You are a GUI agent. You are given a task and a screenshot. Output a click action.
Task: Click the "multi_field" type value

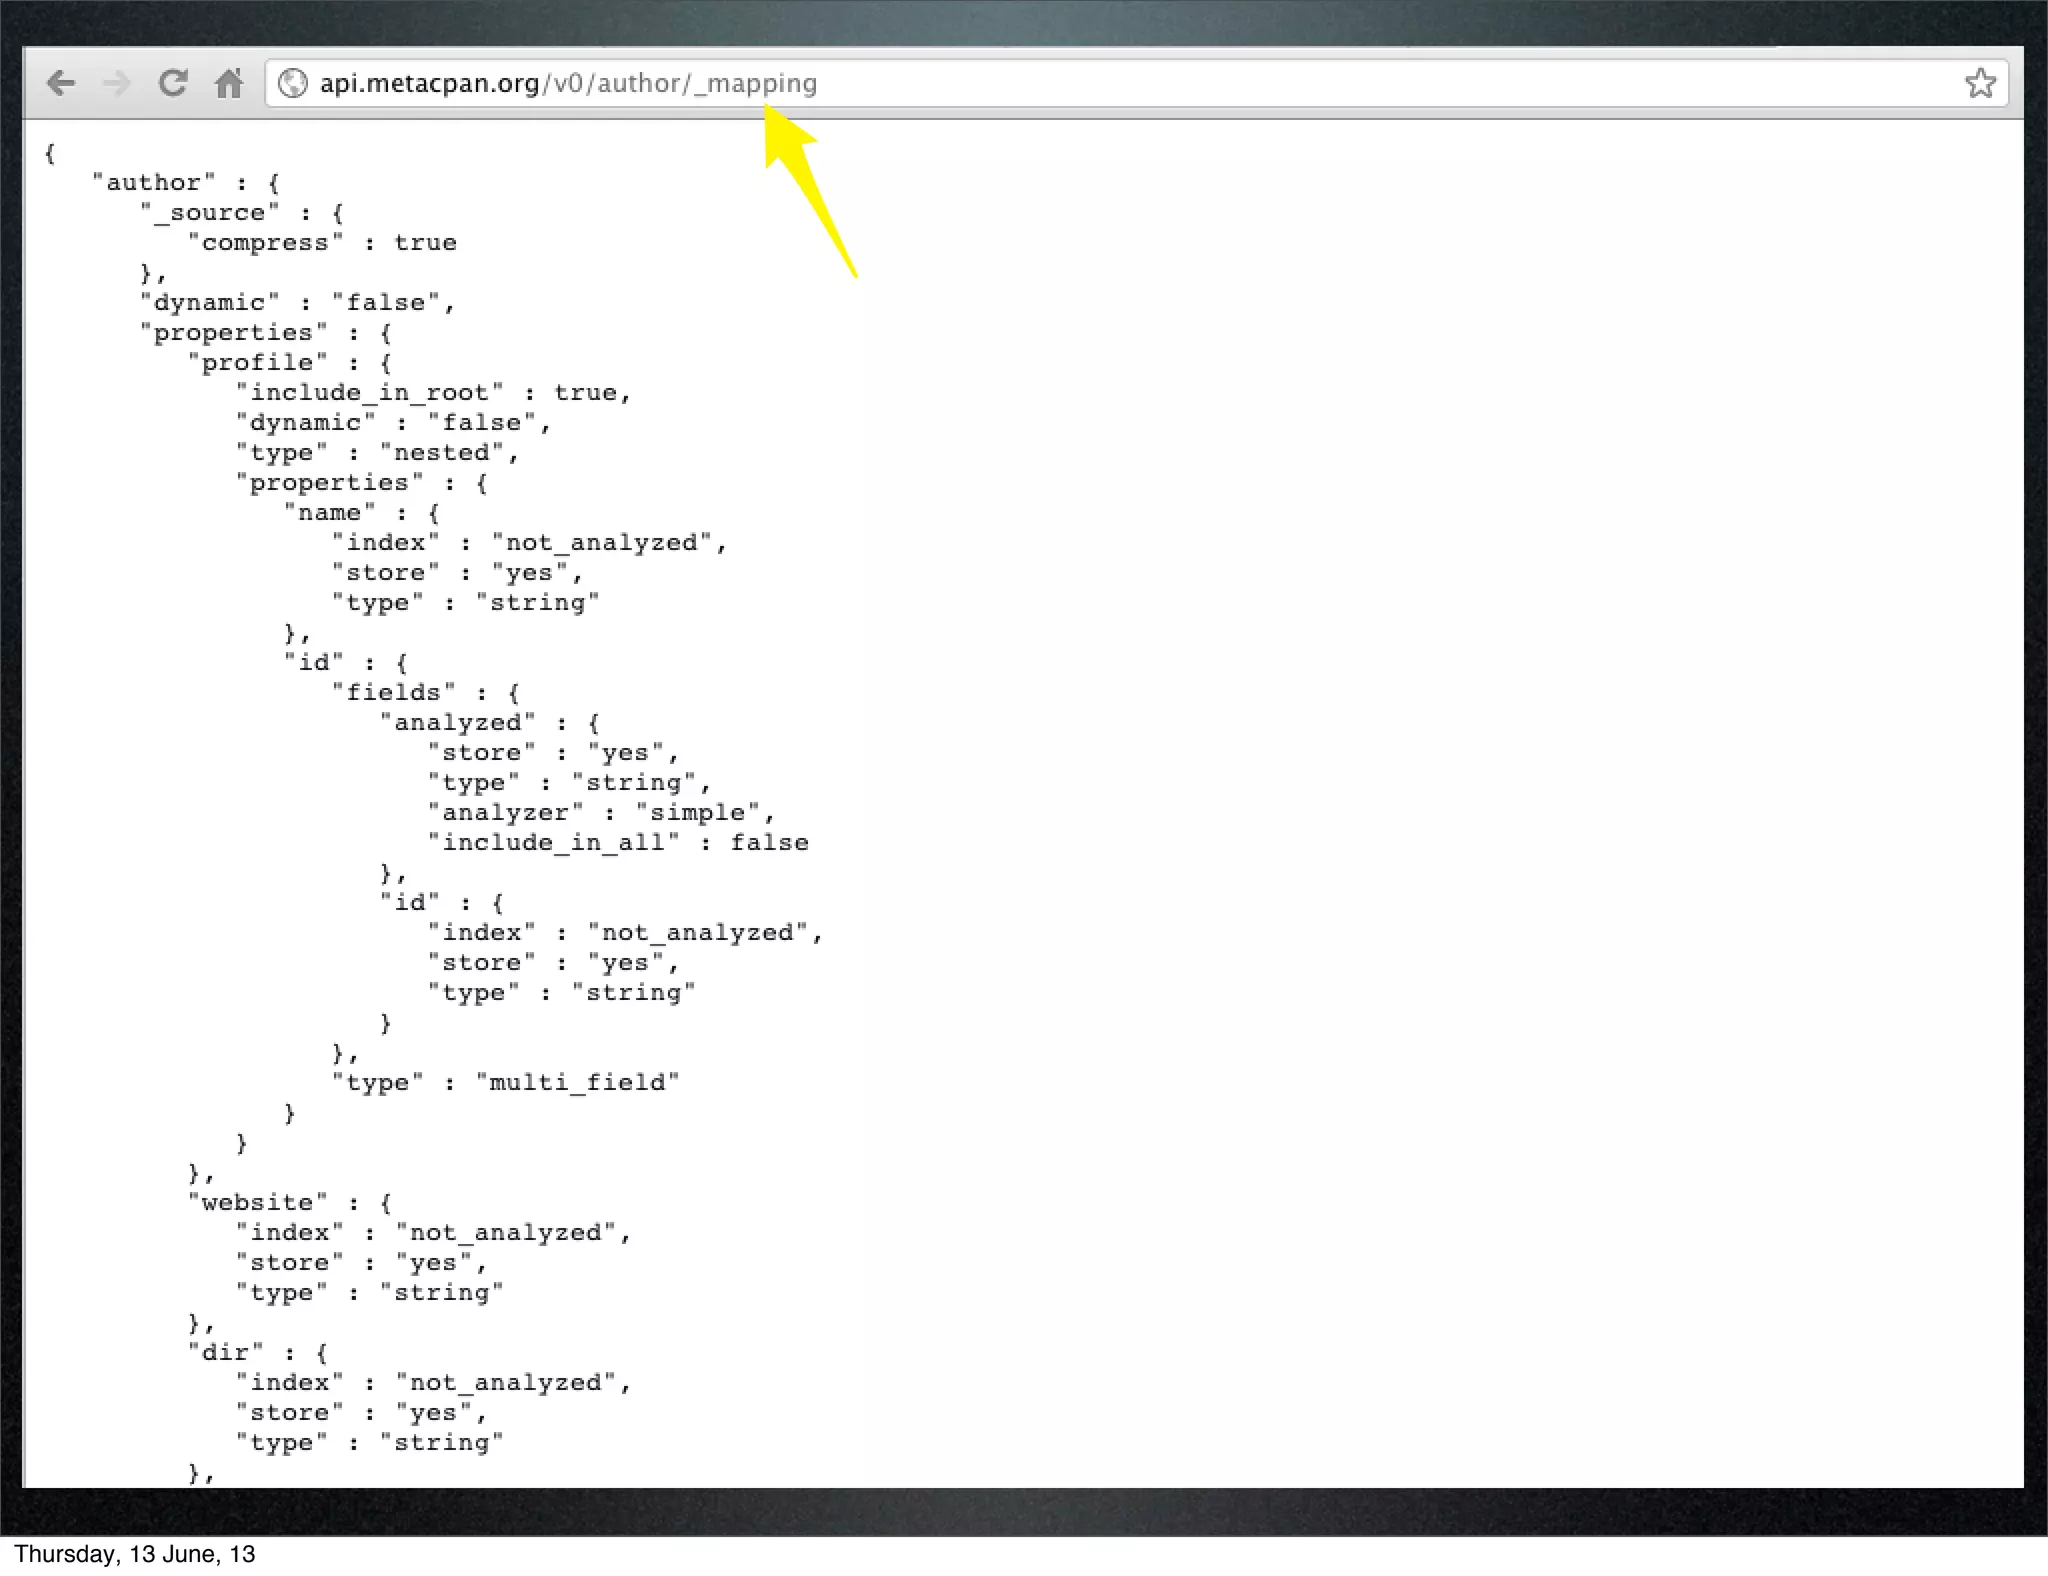click(x=577, y=1083)
